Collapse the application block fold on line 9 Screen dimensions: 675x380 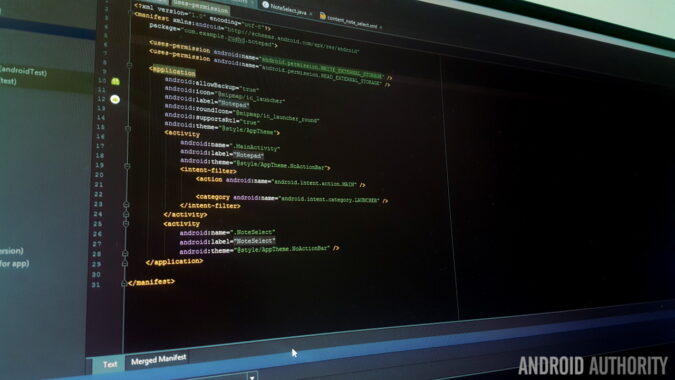click(129, 65)
